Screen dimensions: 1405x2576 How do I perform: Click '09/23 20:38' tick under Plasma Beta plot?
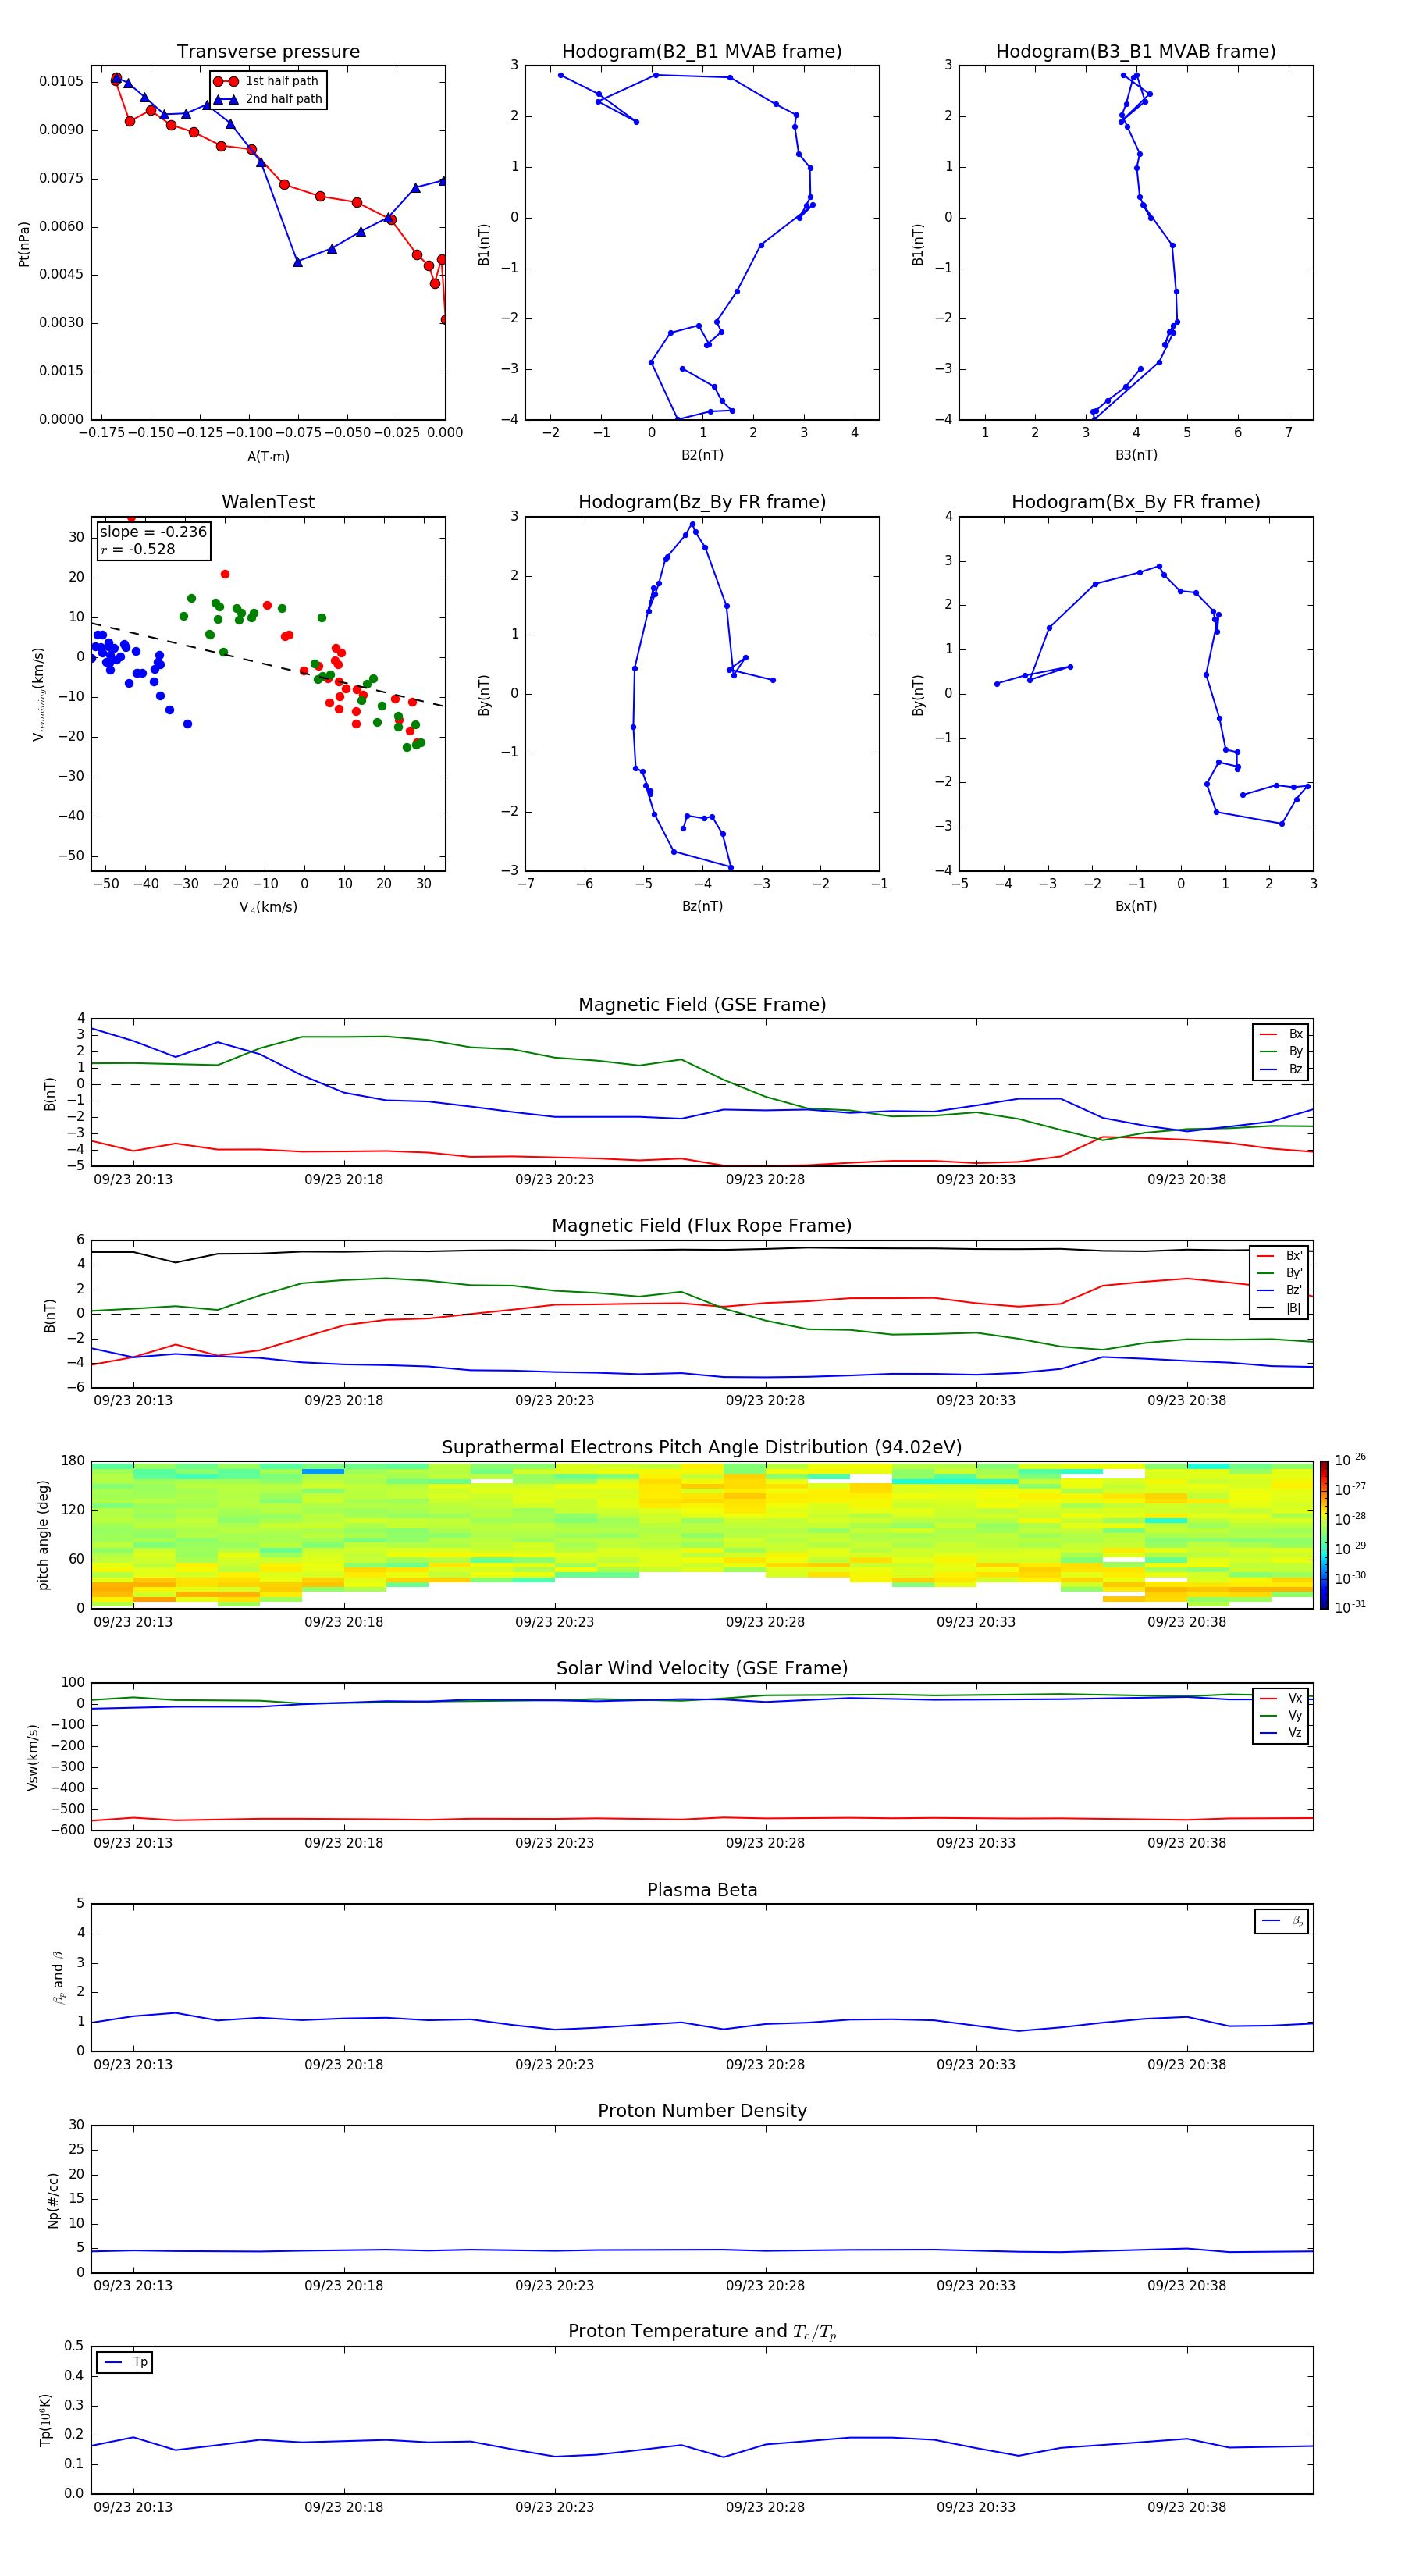click(x=1186, y=2064)
